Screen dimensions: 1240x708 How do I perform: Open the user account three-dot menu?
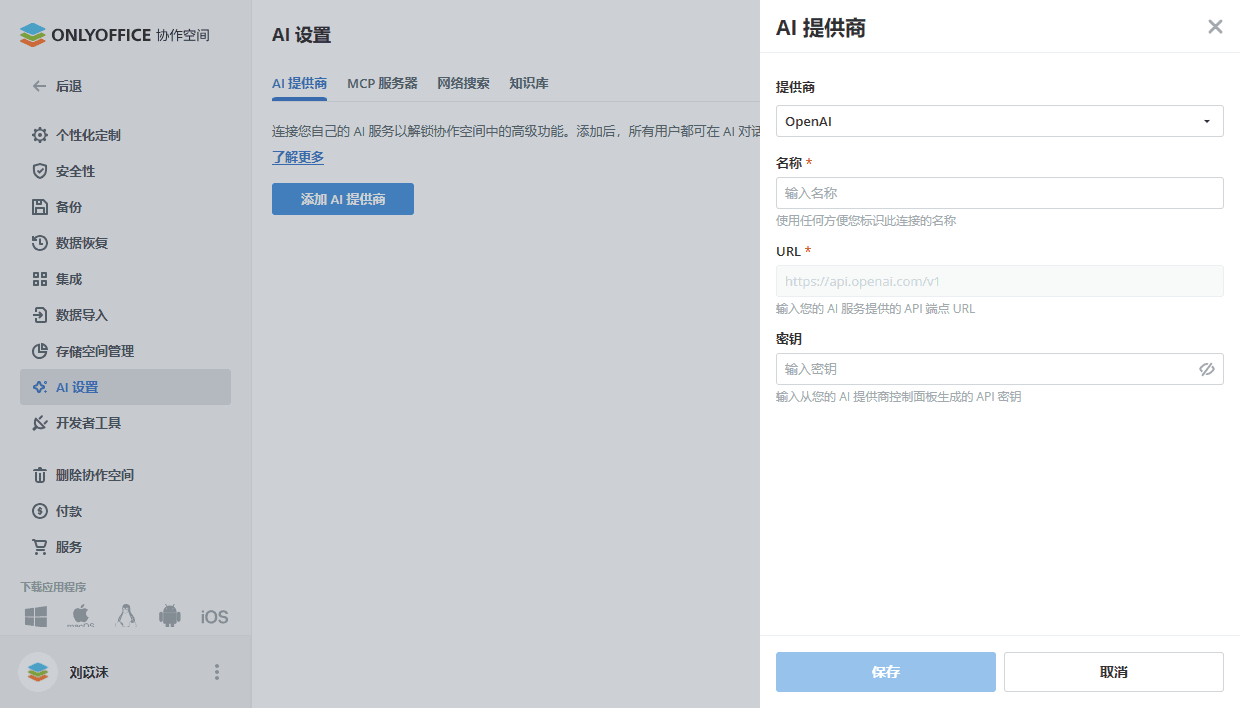point(216,672)
